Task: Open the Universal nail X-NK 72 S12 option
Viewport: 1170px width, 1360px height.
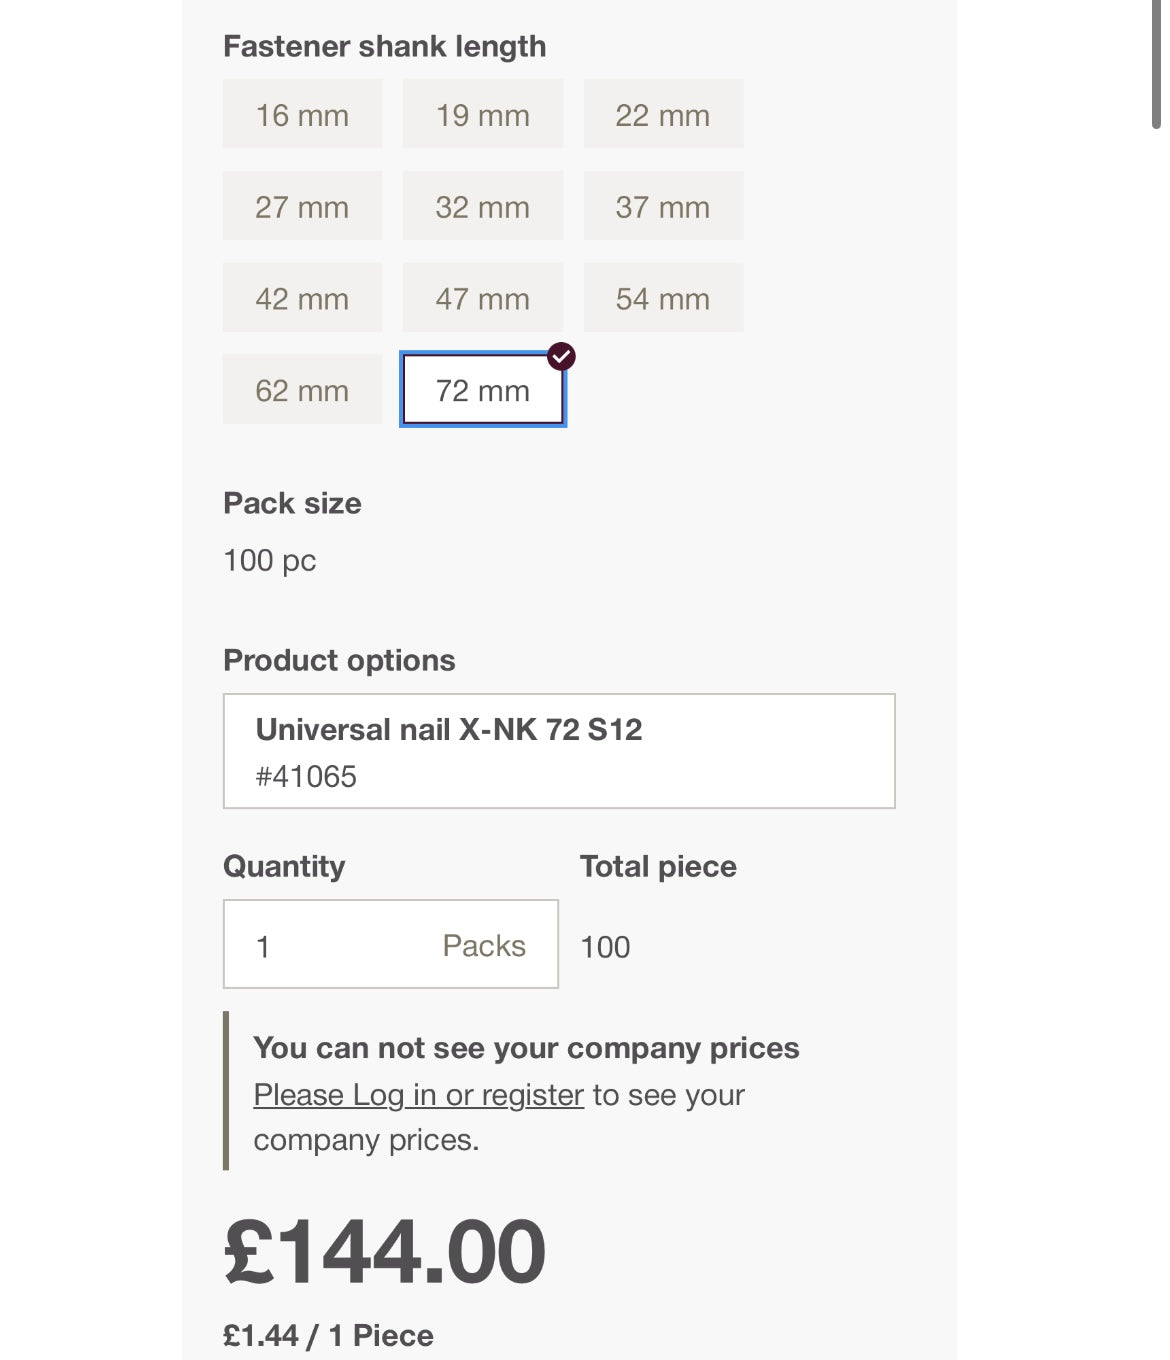Action: tap(558, 751)
